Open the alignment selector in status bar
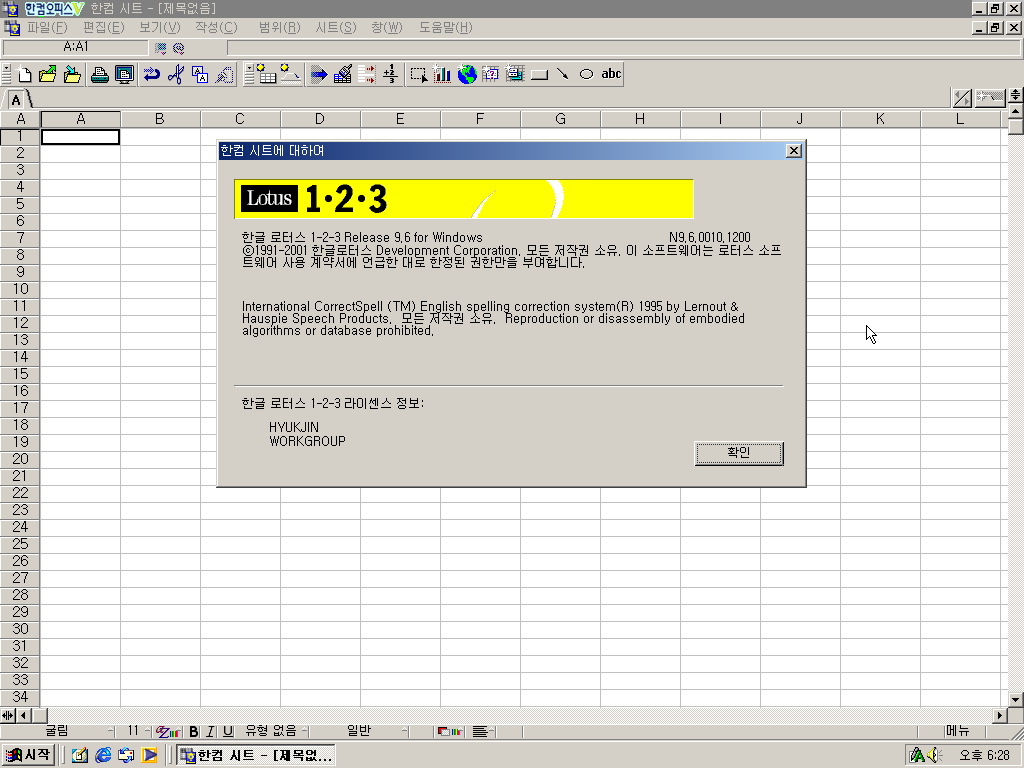This screenshot has width=1024, height=768. coord(483,731)
